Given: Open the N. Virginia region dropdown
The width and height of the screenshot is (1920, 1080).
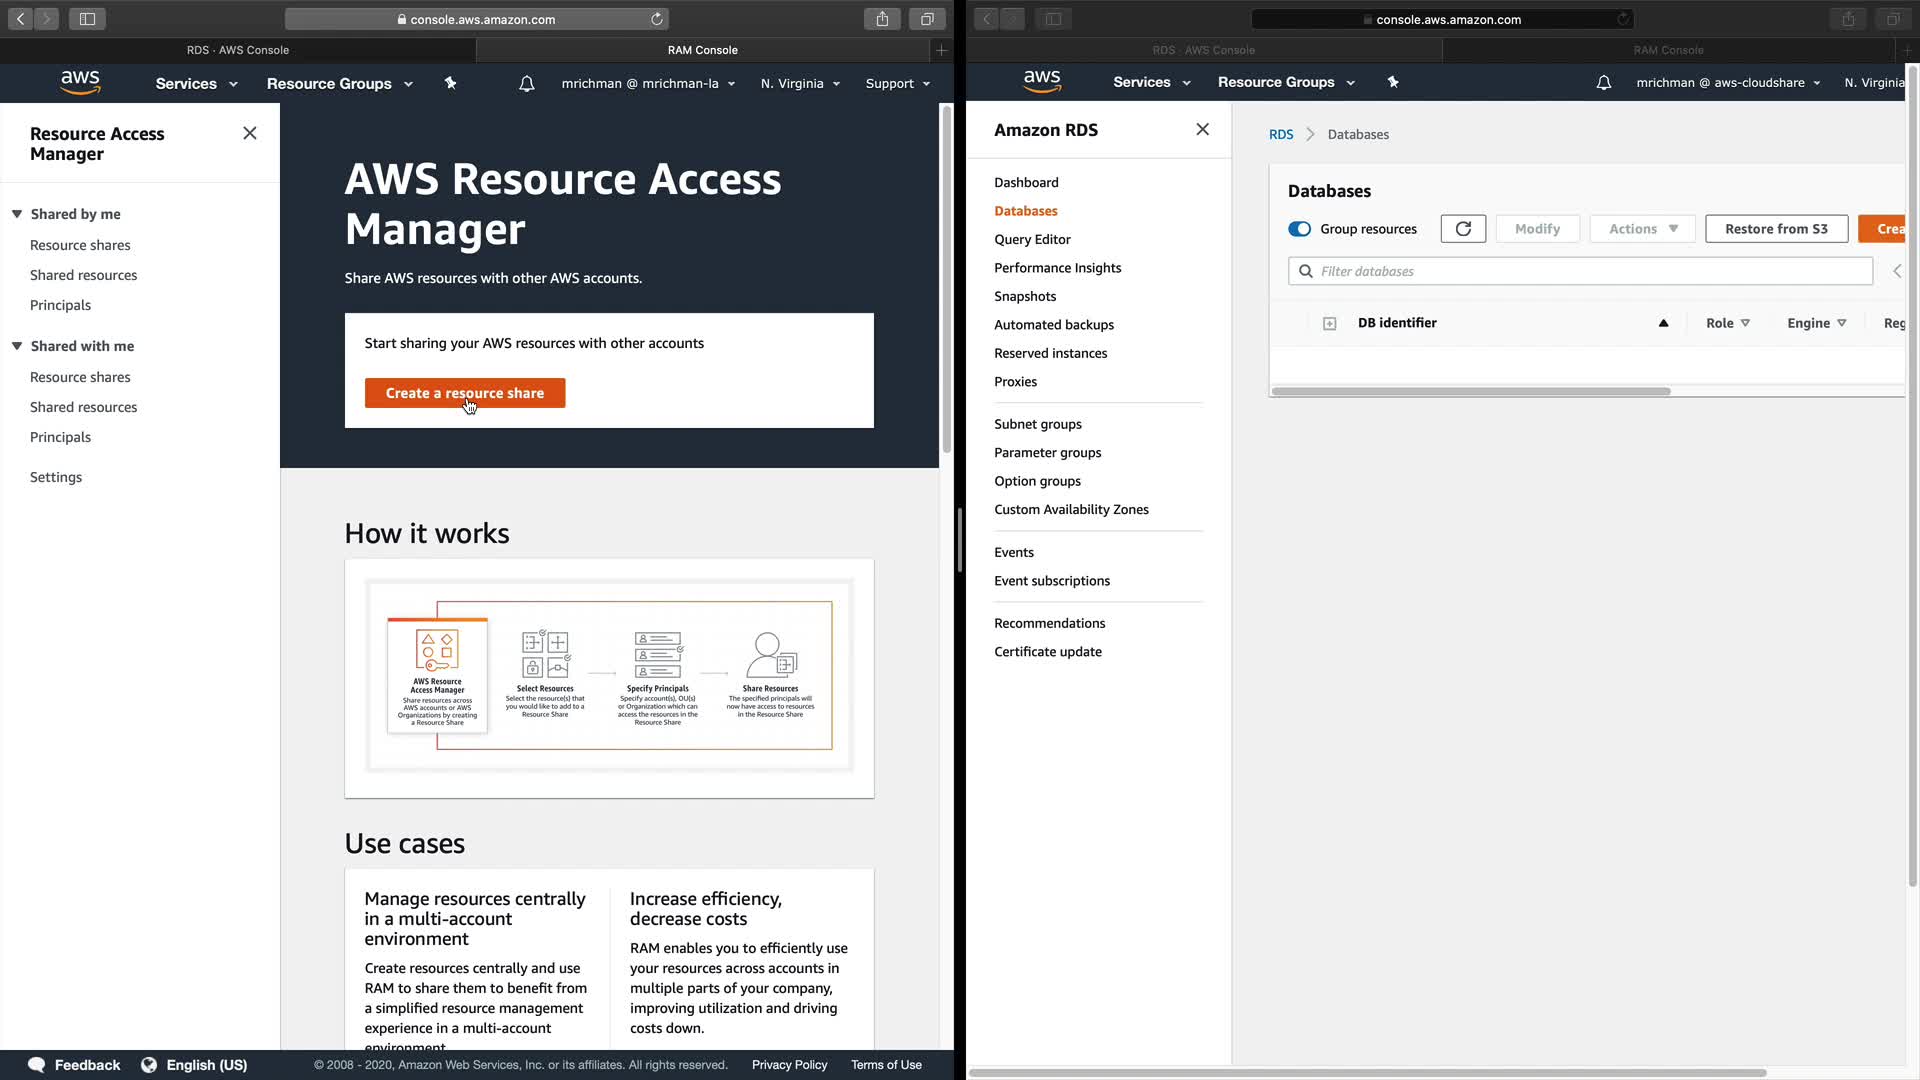Looking at the screenshot, I should [800, 84].
